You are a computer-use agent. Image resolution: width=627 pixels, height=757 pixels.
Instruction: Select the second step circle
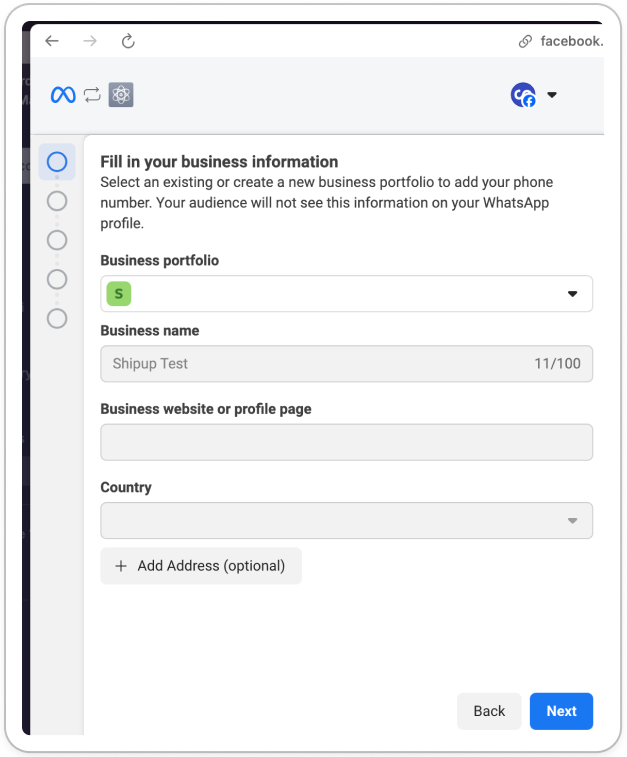point(57,201)
